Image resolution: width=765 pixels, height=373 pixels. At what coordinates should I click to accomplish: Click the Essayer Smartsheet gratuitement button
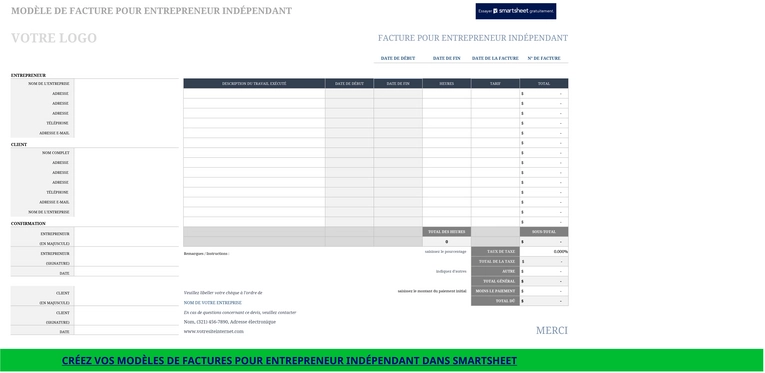[516, 11]
